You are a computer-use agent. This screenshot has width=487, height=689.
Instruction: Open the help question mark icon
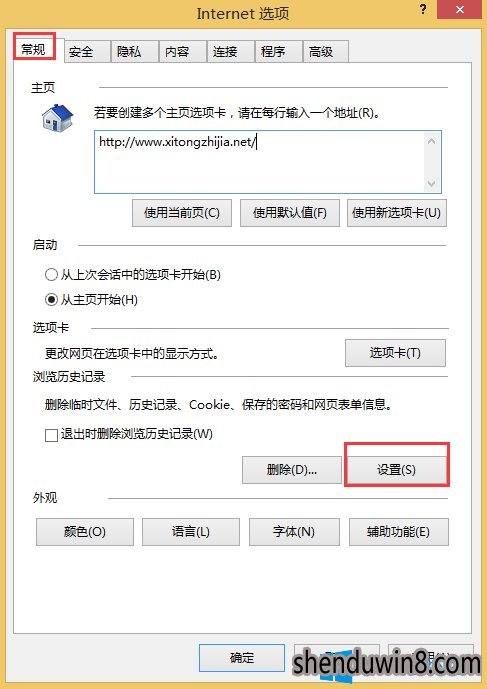click(x=423, y=9)
